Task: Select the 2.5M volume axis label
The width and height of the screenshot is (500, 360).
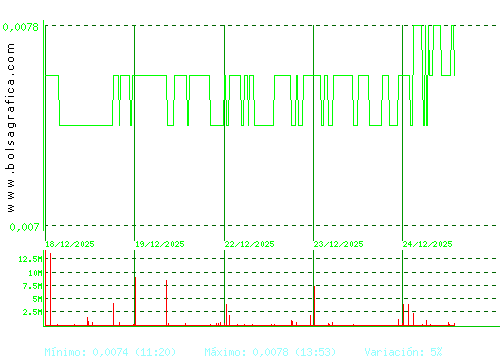Action: pos(33,312)
